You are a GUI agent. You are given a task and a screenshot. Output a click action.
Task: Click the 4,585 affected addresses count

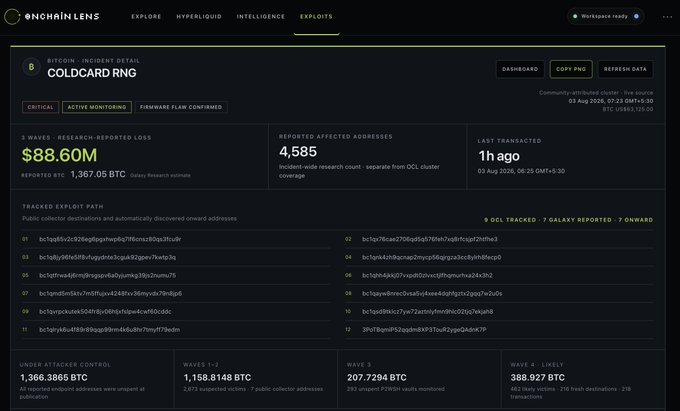coord(298,151)
